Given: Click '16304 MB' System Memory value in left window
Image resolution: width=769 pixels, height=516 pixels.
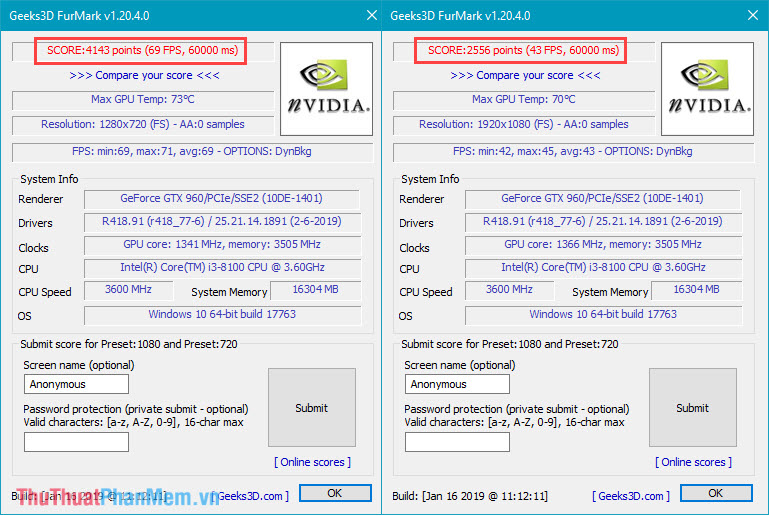Looking at the screenshot, I should (x=315, y=290).
